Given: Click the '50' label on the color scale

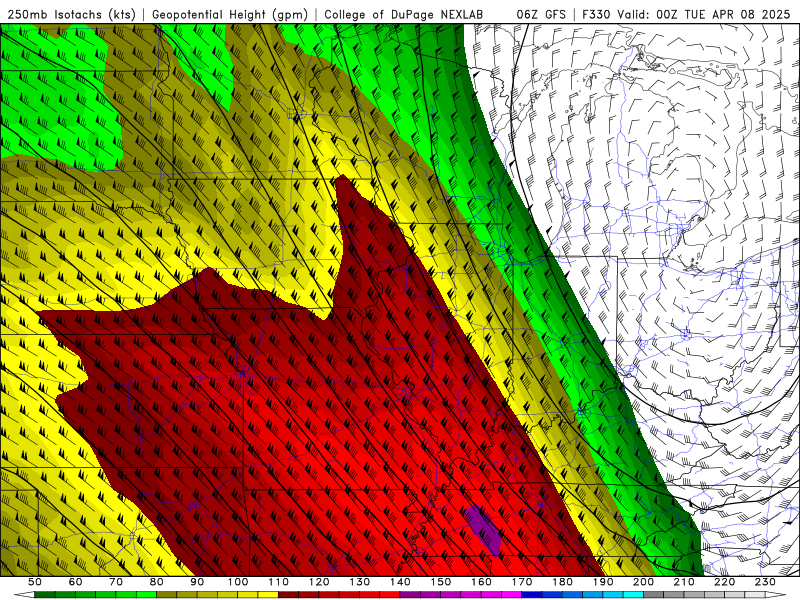Looking at the screenshot, I should [35, 582].
